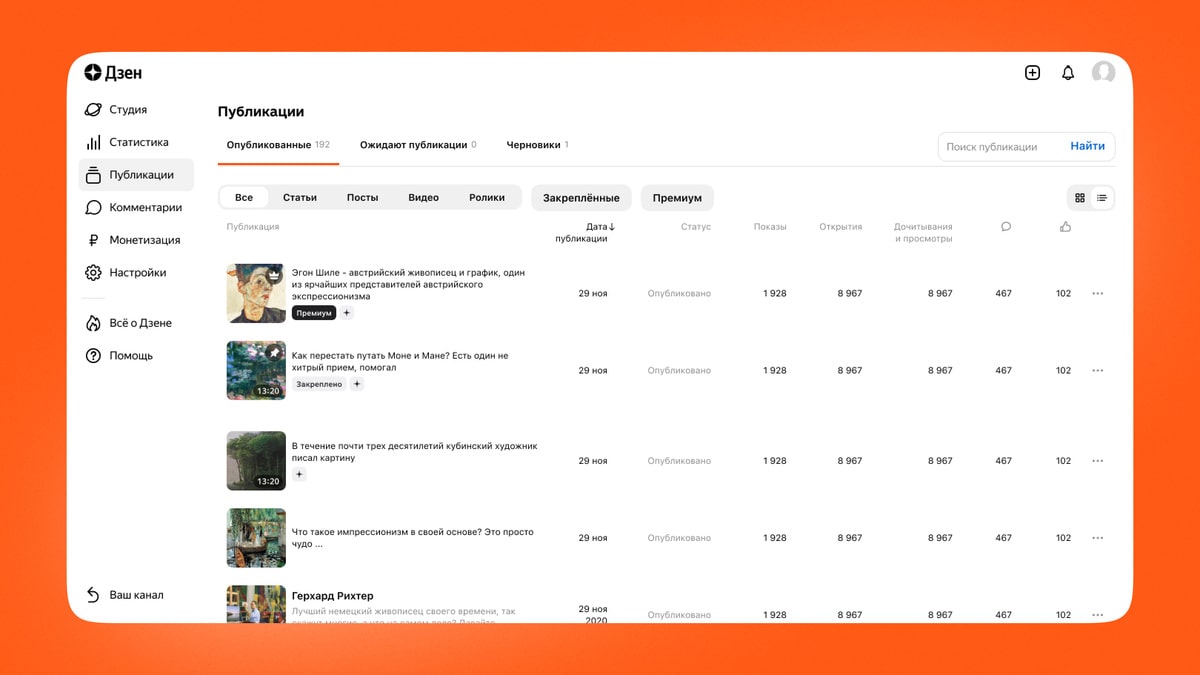Image resolution: width=1200 pixels, height=675 pixels.
Task: Open more options for Моне и Мане publication
Action: coord(1097,370)
